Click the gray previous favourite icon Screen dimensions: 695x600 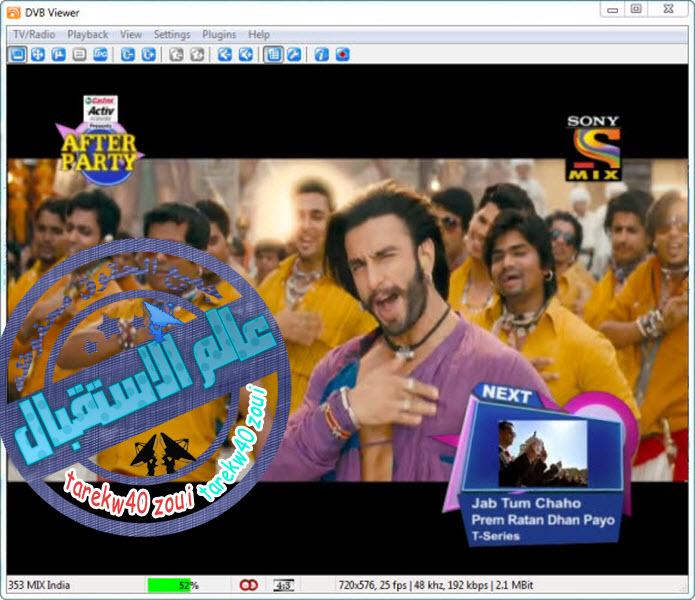coord(176,55)
